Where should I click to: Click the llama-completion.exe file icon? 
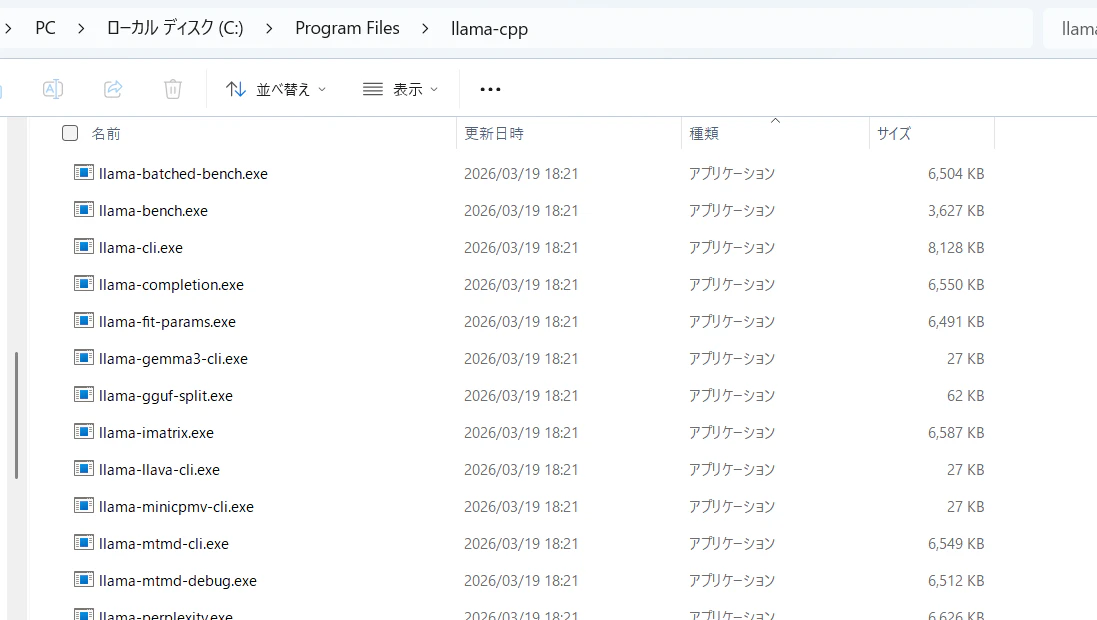84,283
